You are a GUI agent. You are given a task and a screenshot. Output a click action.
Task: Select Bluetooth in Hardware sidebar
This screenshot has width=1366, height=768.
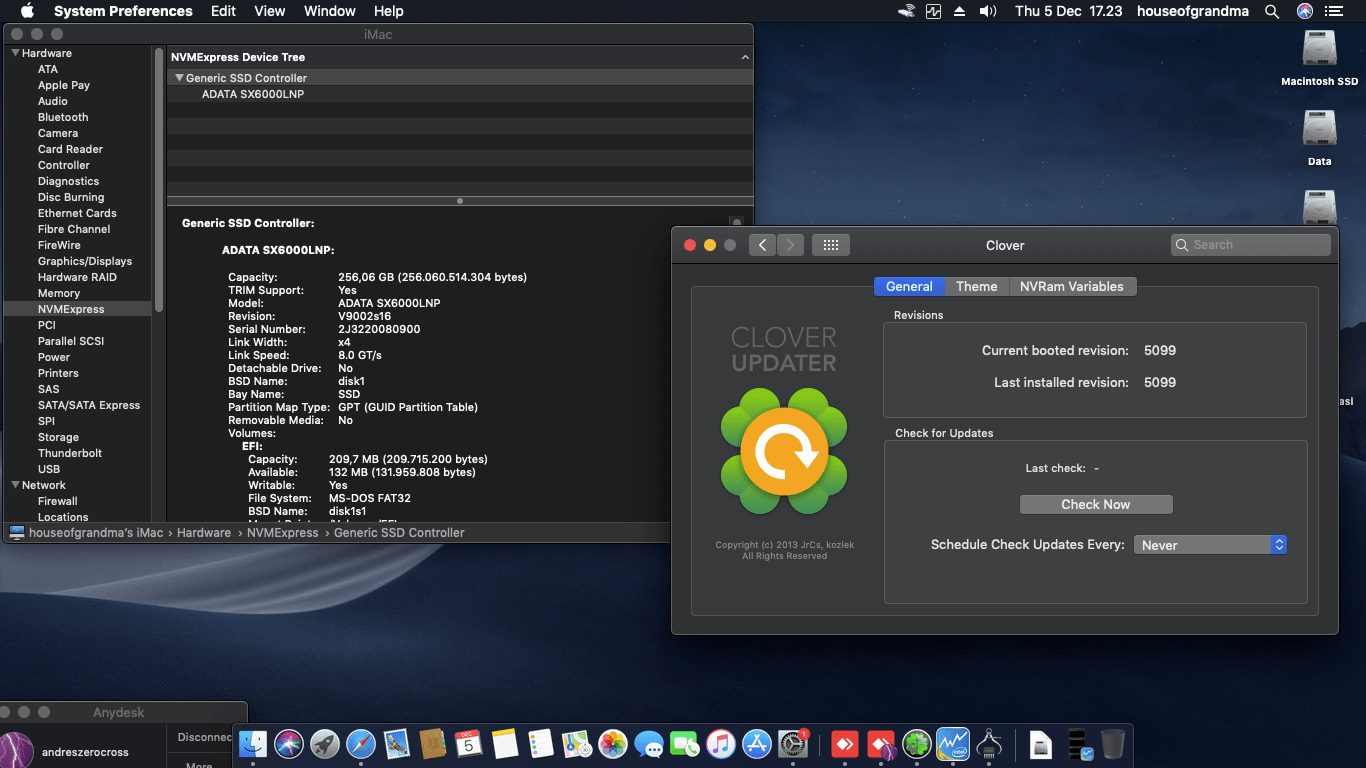pos(63,117)
